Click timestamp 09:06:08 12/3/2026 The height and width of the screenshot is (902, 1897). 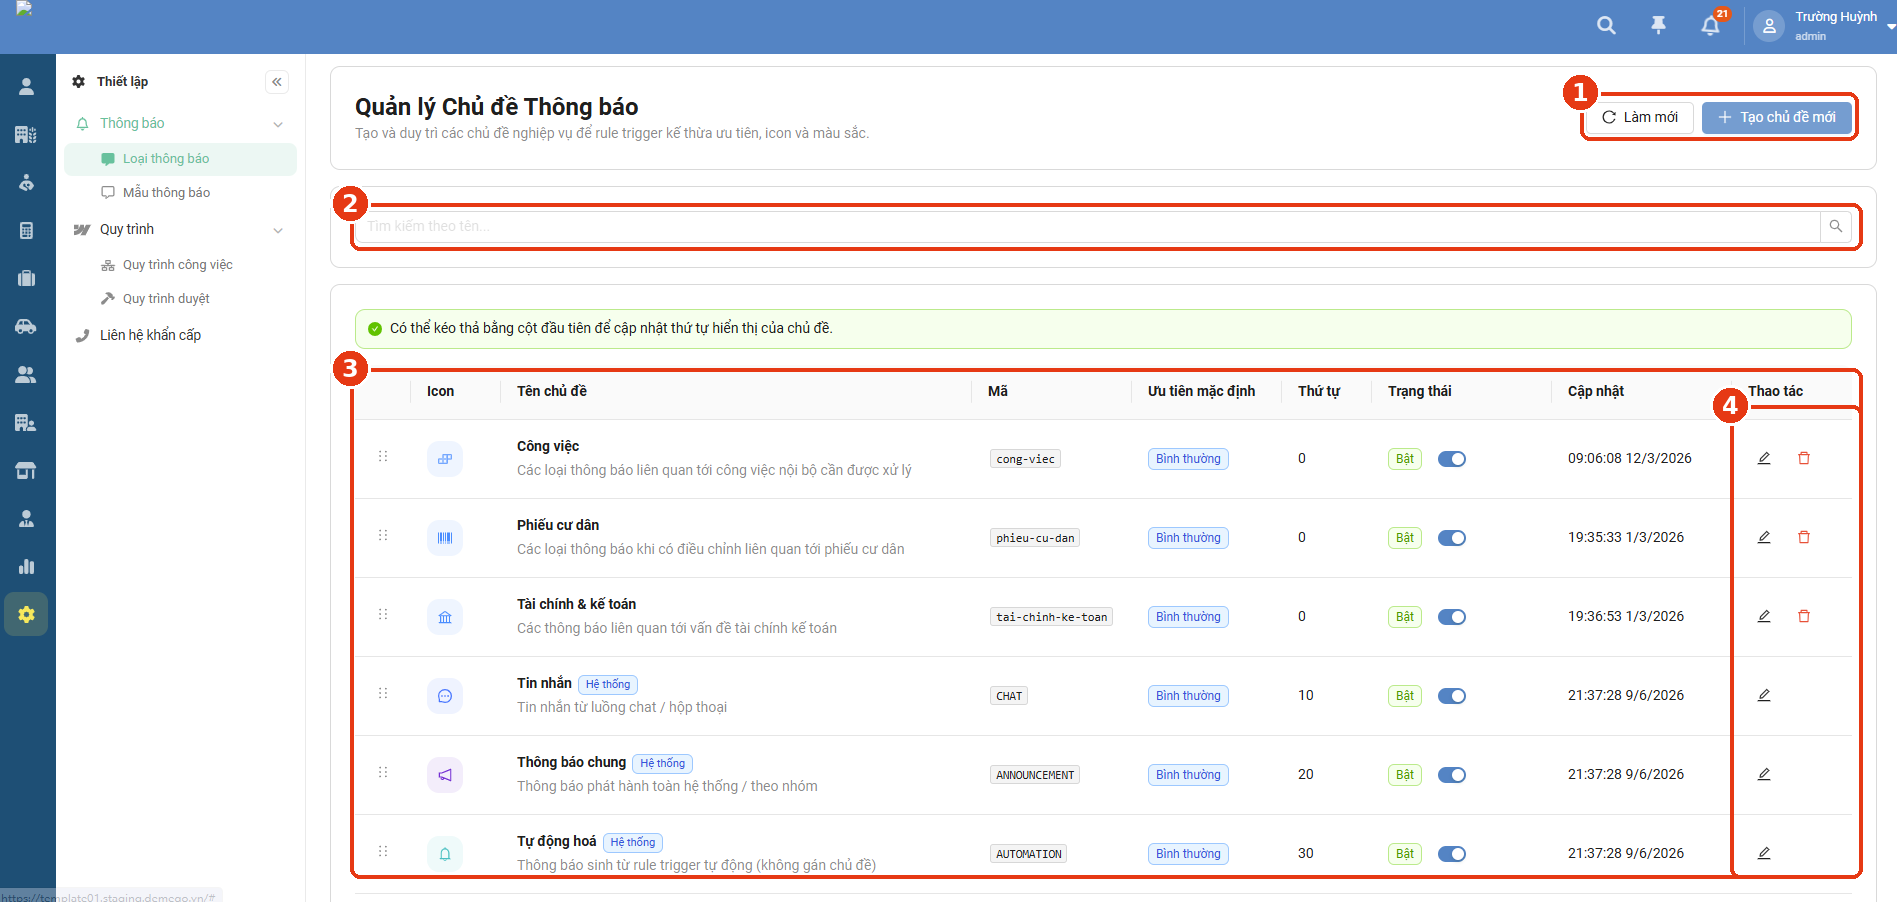pyautogui.click(x=1630, y=458)
